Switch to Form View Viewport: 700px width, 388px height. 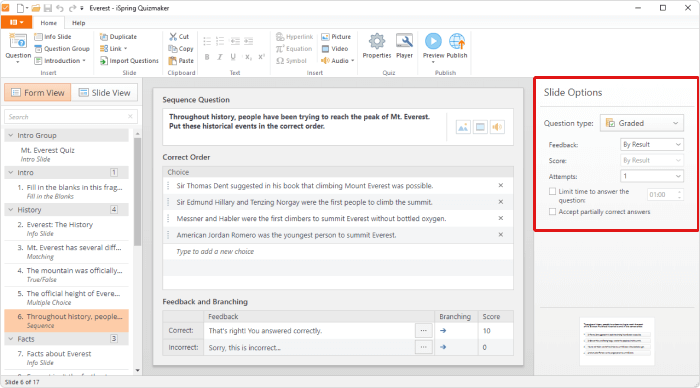[38, 92]
